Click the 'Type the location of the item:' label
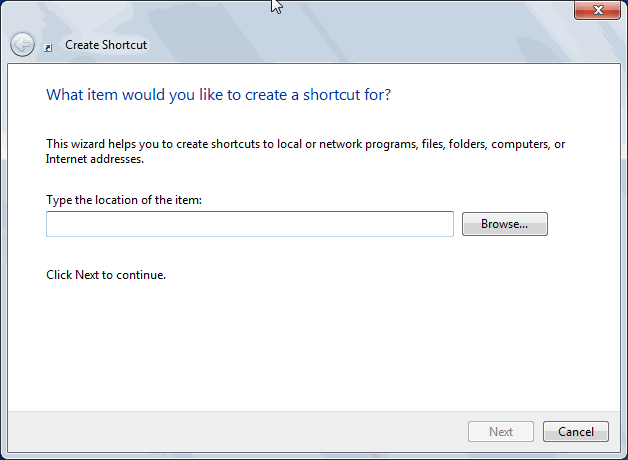This screenshot has height=460, width=628. coord(124,200)
